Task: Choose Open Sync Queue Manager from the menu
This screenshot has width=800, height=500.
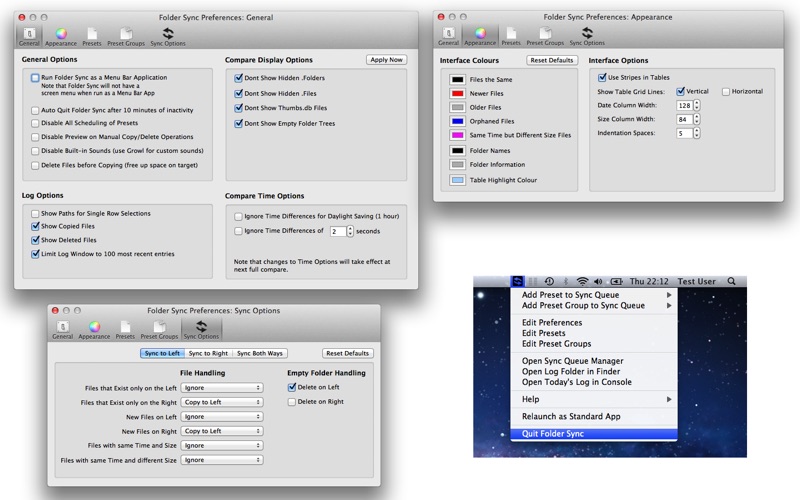Action: click(572, 361)
